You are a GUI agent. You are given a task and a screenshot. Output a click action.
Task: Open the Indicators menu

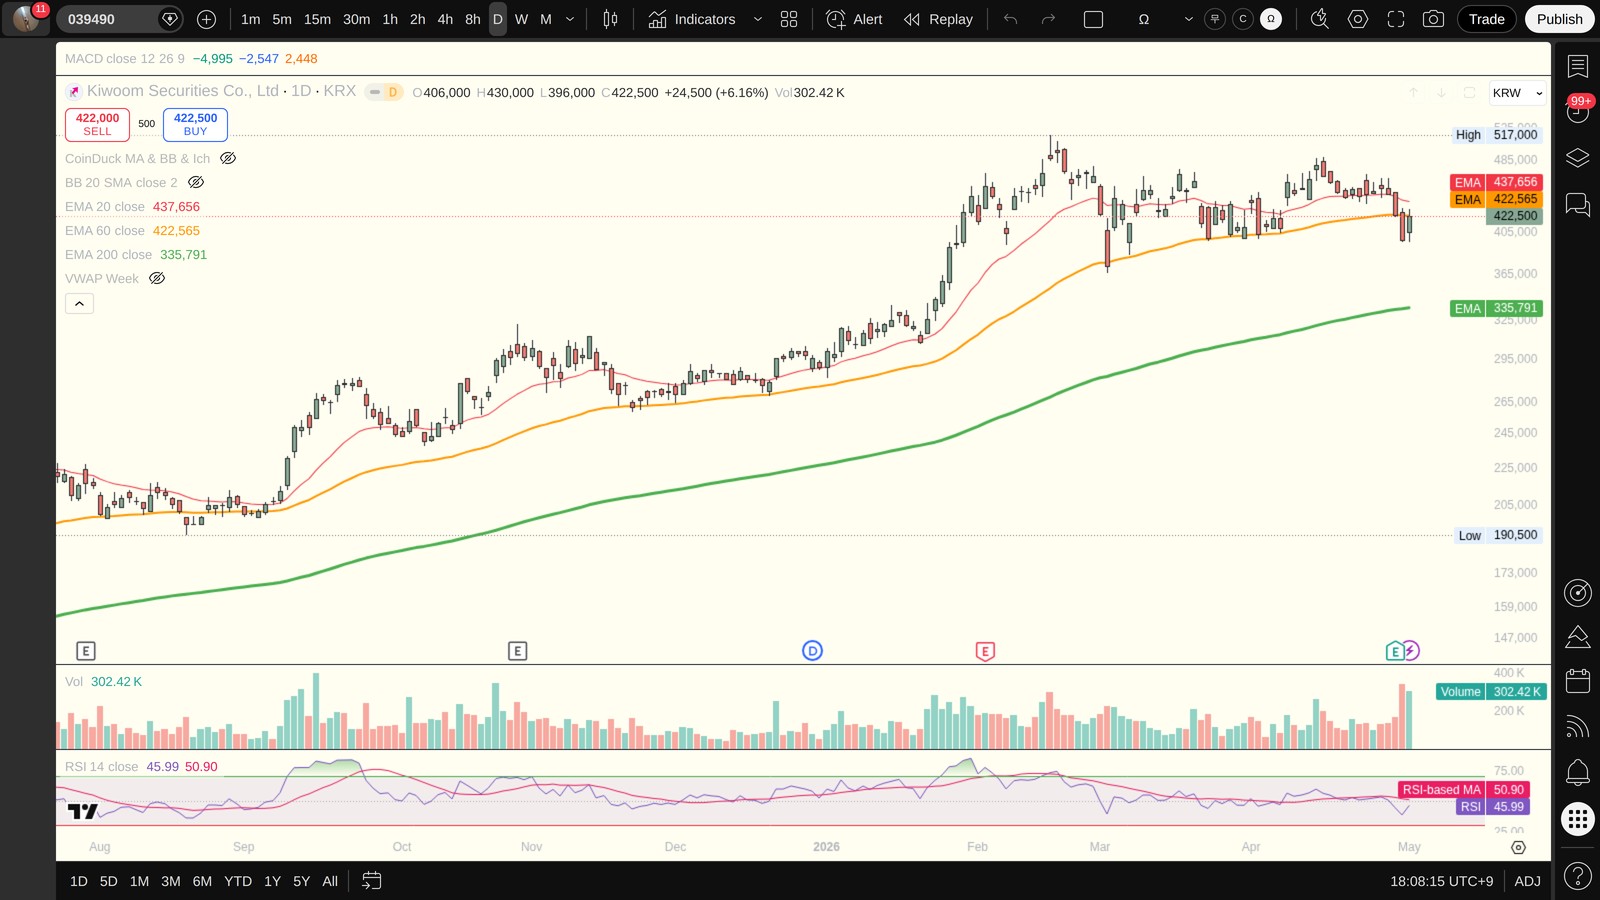point(692,19)
